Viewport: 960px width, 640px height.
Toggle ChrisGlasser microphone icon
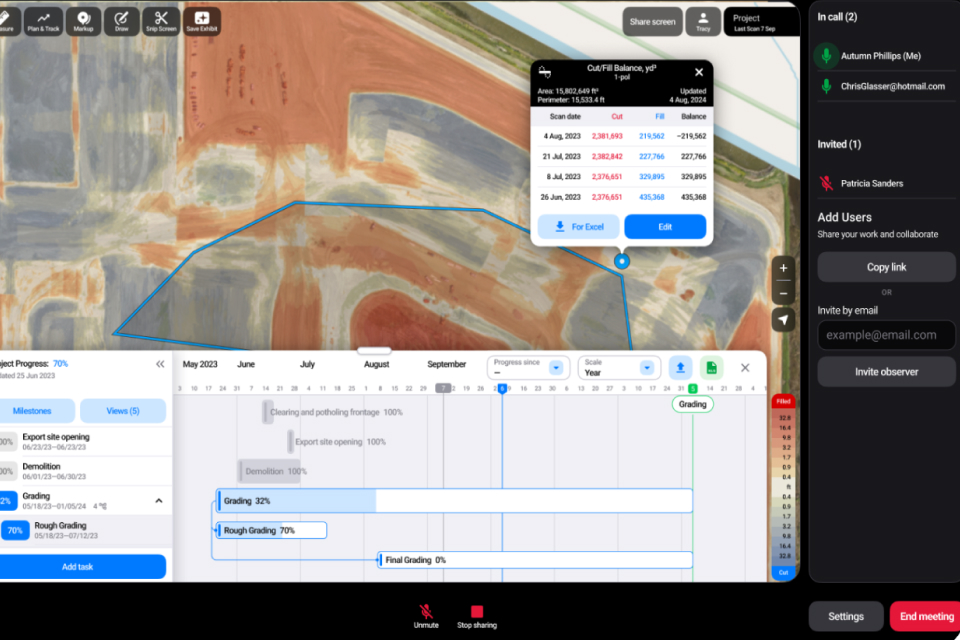point(826,86)
